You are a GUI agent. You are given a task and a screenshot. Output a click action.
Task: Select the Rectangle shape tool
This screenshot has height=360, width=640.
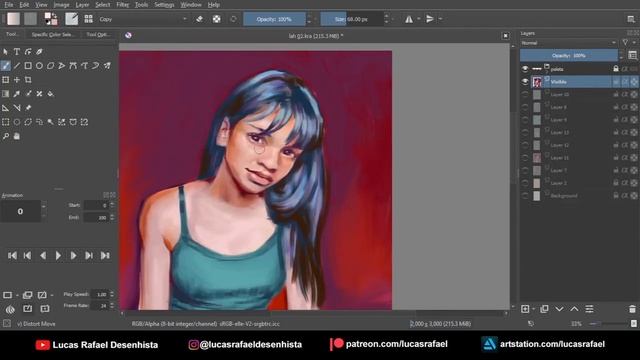(x=28, y=66)
